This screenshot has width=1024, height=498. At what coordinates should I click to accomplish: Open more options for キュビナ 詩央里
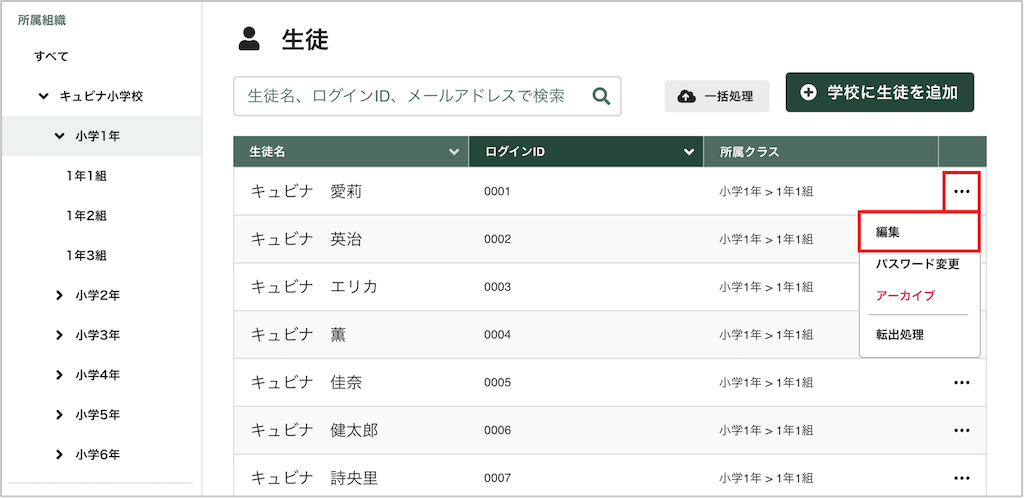(961, 478)
